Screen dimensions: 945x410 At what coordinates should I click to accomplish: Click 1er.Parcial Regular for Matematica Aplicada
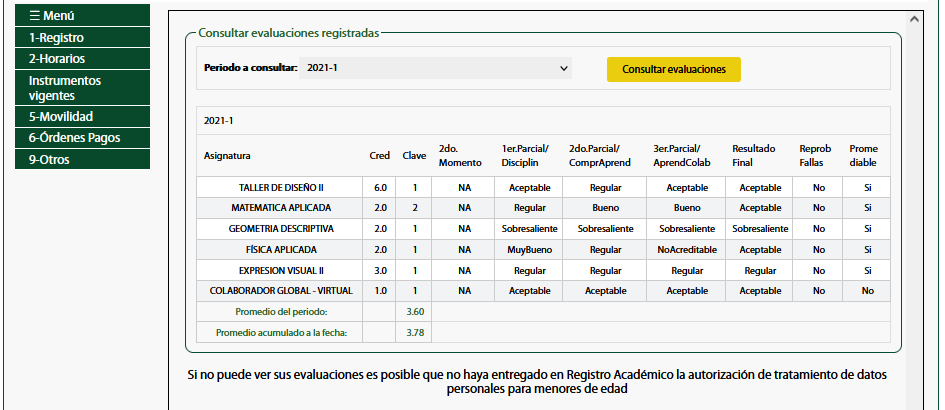(x=530, y=208)
